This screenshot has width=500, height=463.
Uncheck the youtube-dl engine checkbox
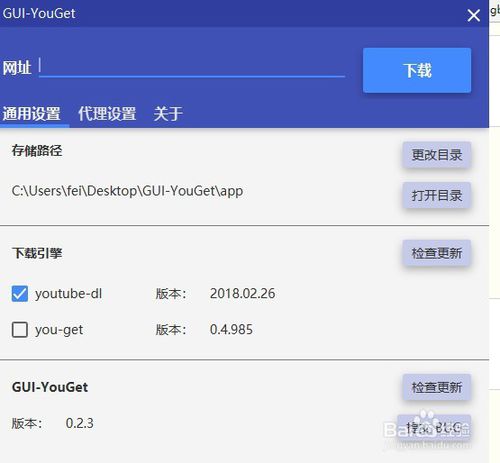click(20, 294)
